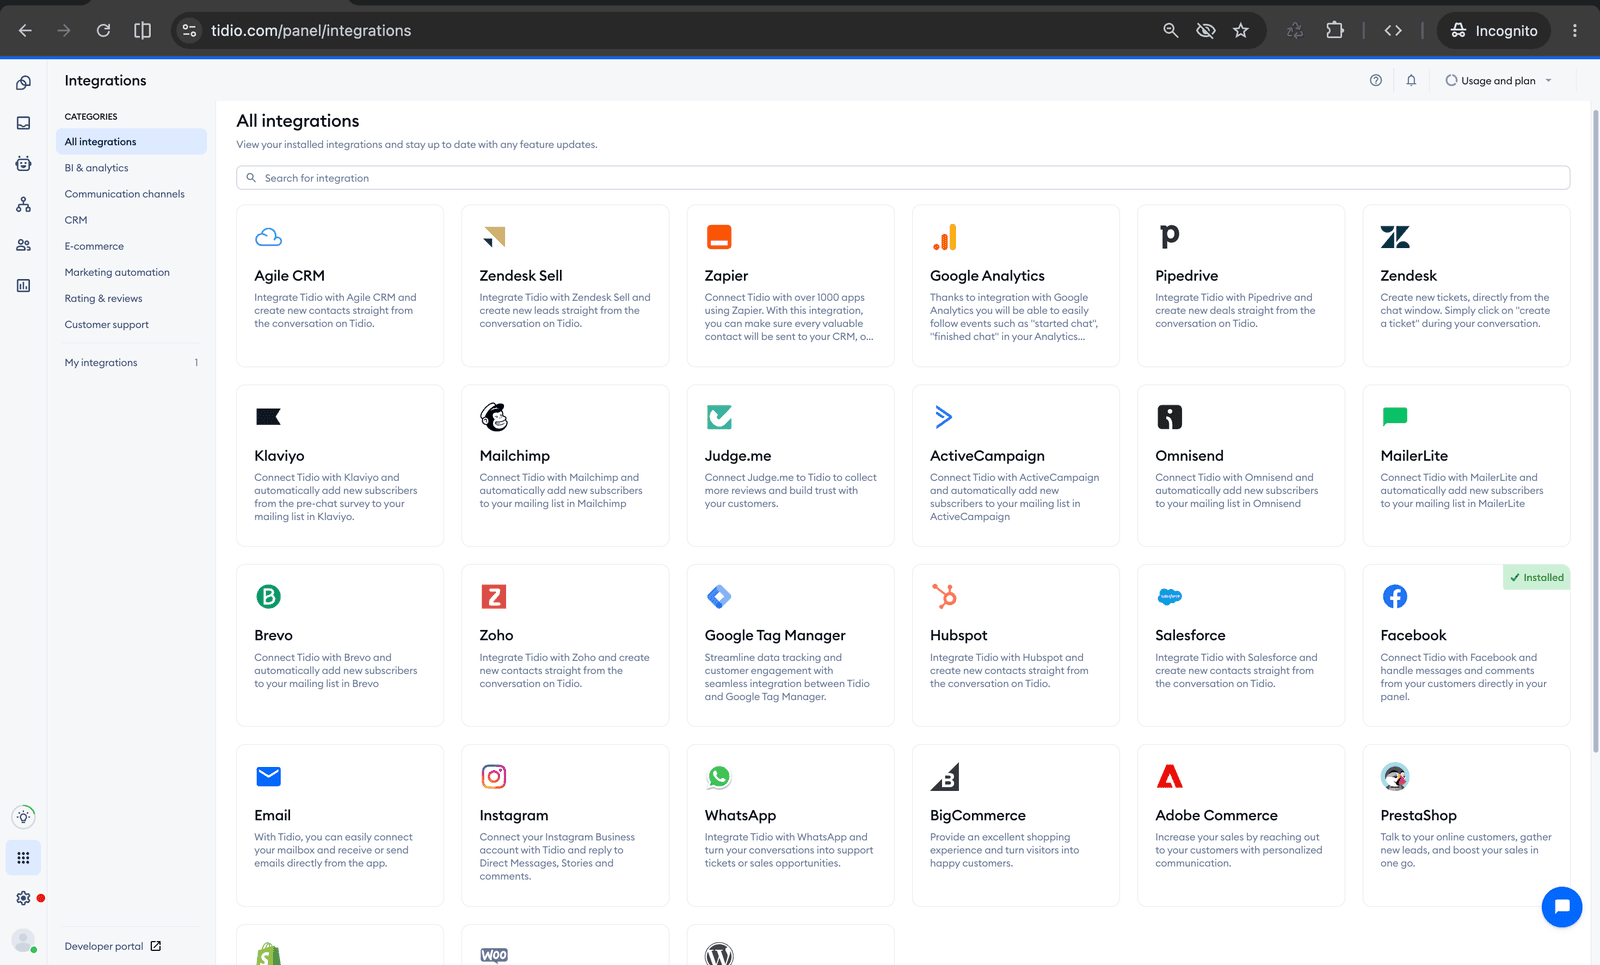
Task: Click the Google Tag Manager diamond icon
Action: coord(719,597)
